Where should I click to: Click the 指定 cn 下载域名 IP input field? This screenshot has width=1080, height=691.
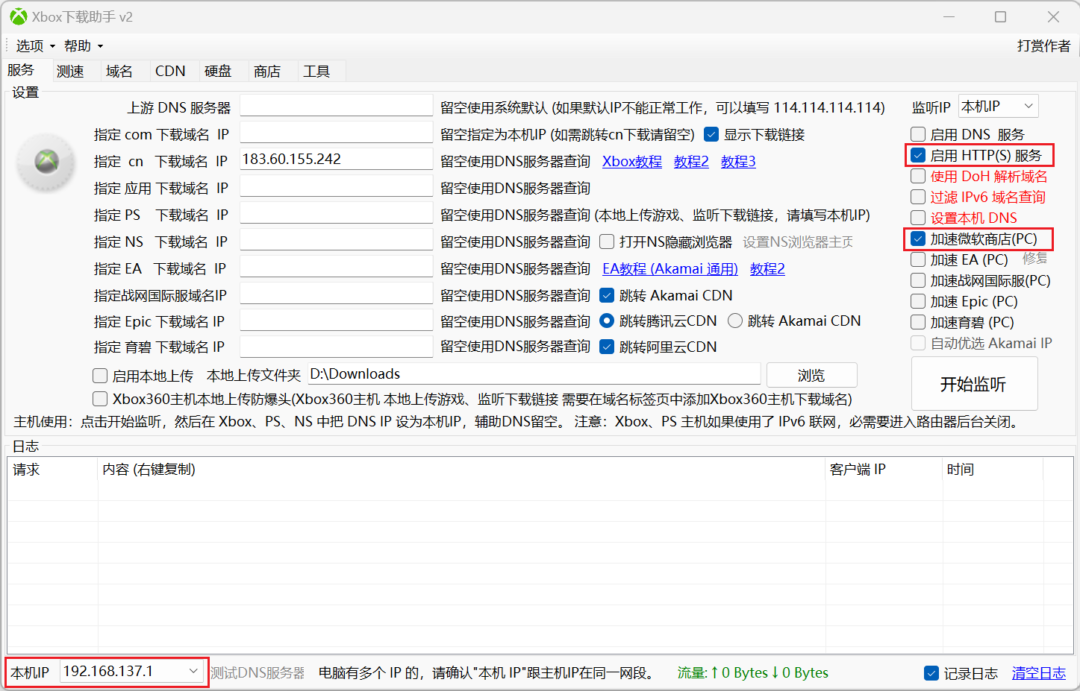336,160
